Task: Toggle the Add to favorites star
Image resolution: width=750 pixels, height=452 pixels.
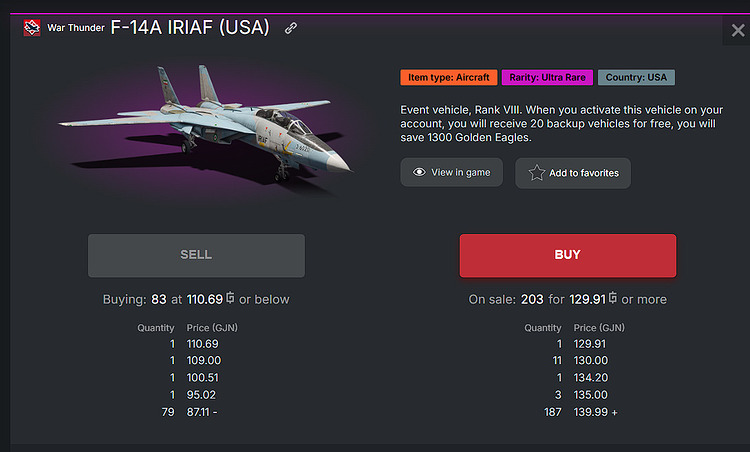Action: (537, 173)
